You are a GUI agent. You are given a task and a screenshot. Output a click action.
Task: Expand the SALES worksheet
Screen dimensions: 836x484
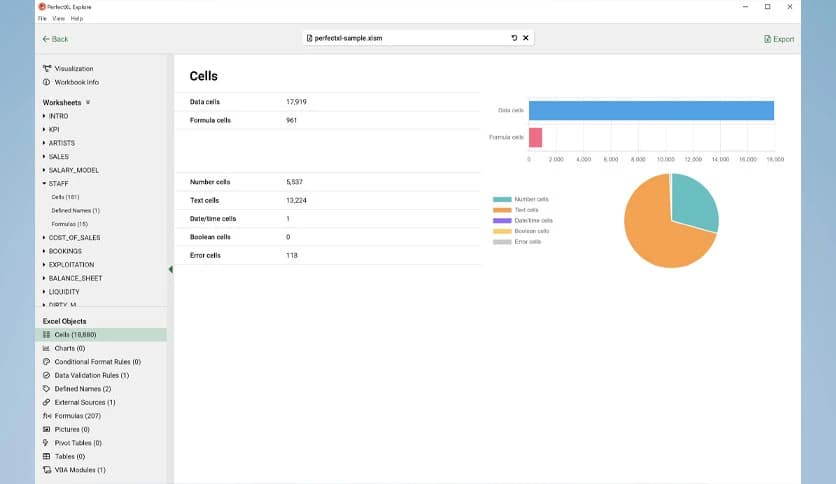pos(44,156)
